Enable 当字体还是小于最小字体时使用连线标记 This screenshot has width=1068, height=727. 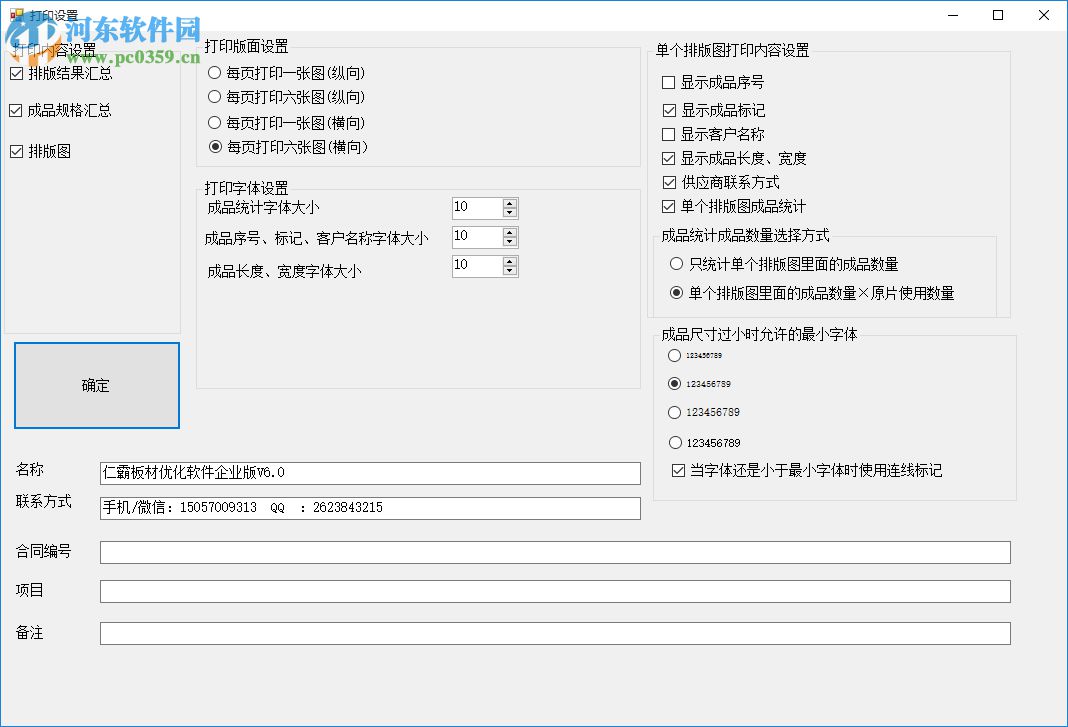(x=678, y=470)
